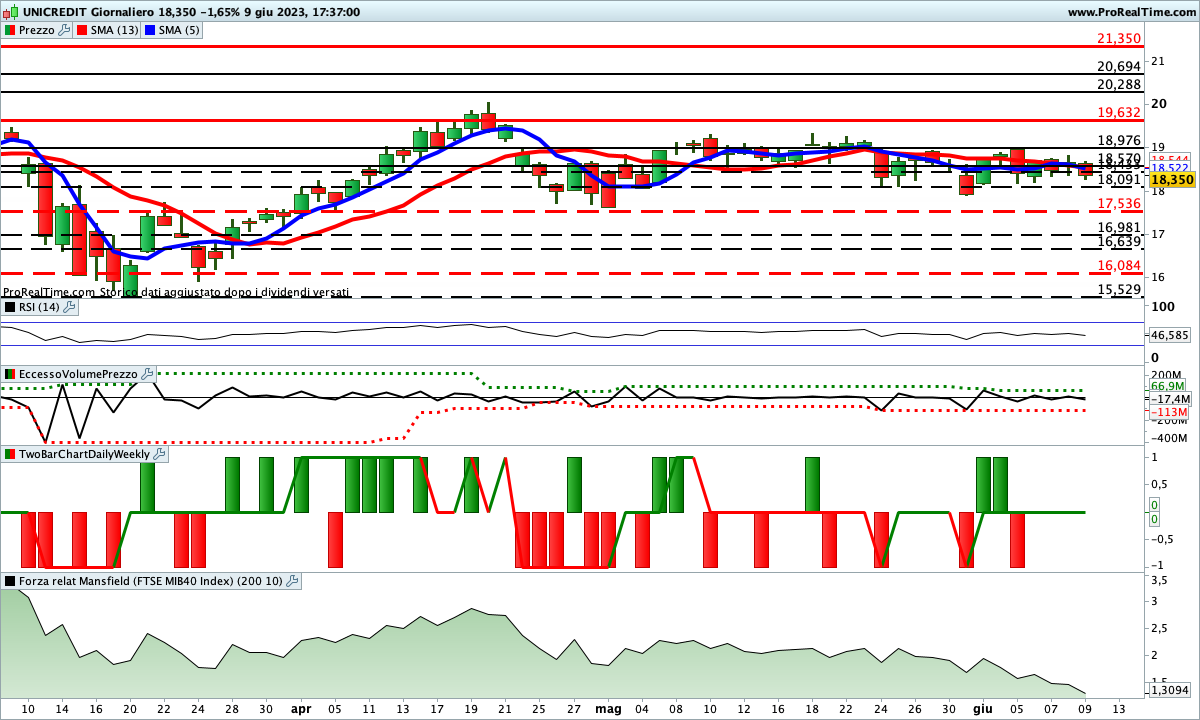Select Forza relat Mansfield panel label

[151, 581]
